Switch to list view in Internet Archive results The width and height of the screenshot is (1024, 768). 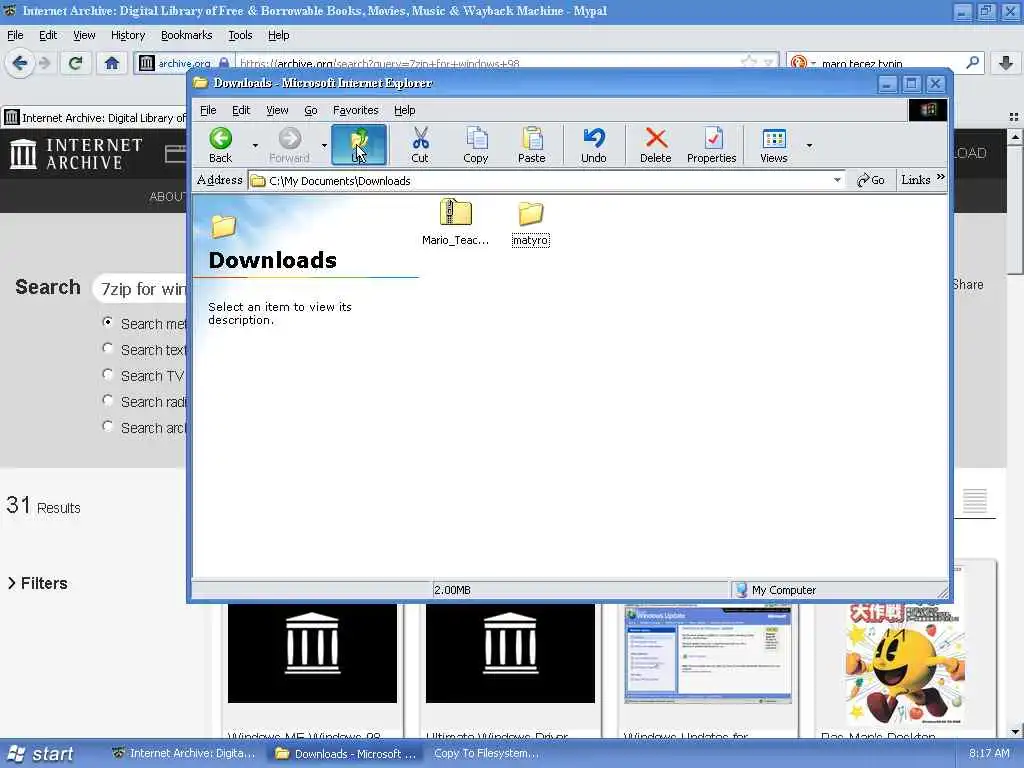click(x=974, y=500)
